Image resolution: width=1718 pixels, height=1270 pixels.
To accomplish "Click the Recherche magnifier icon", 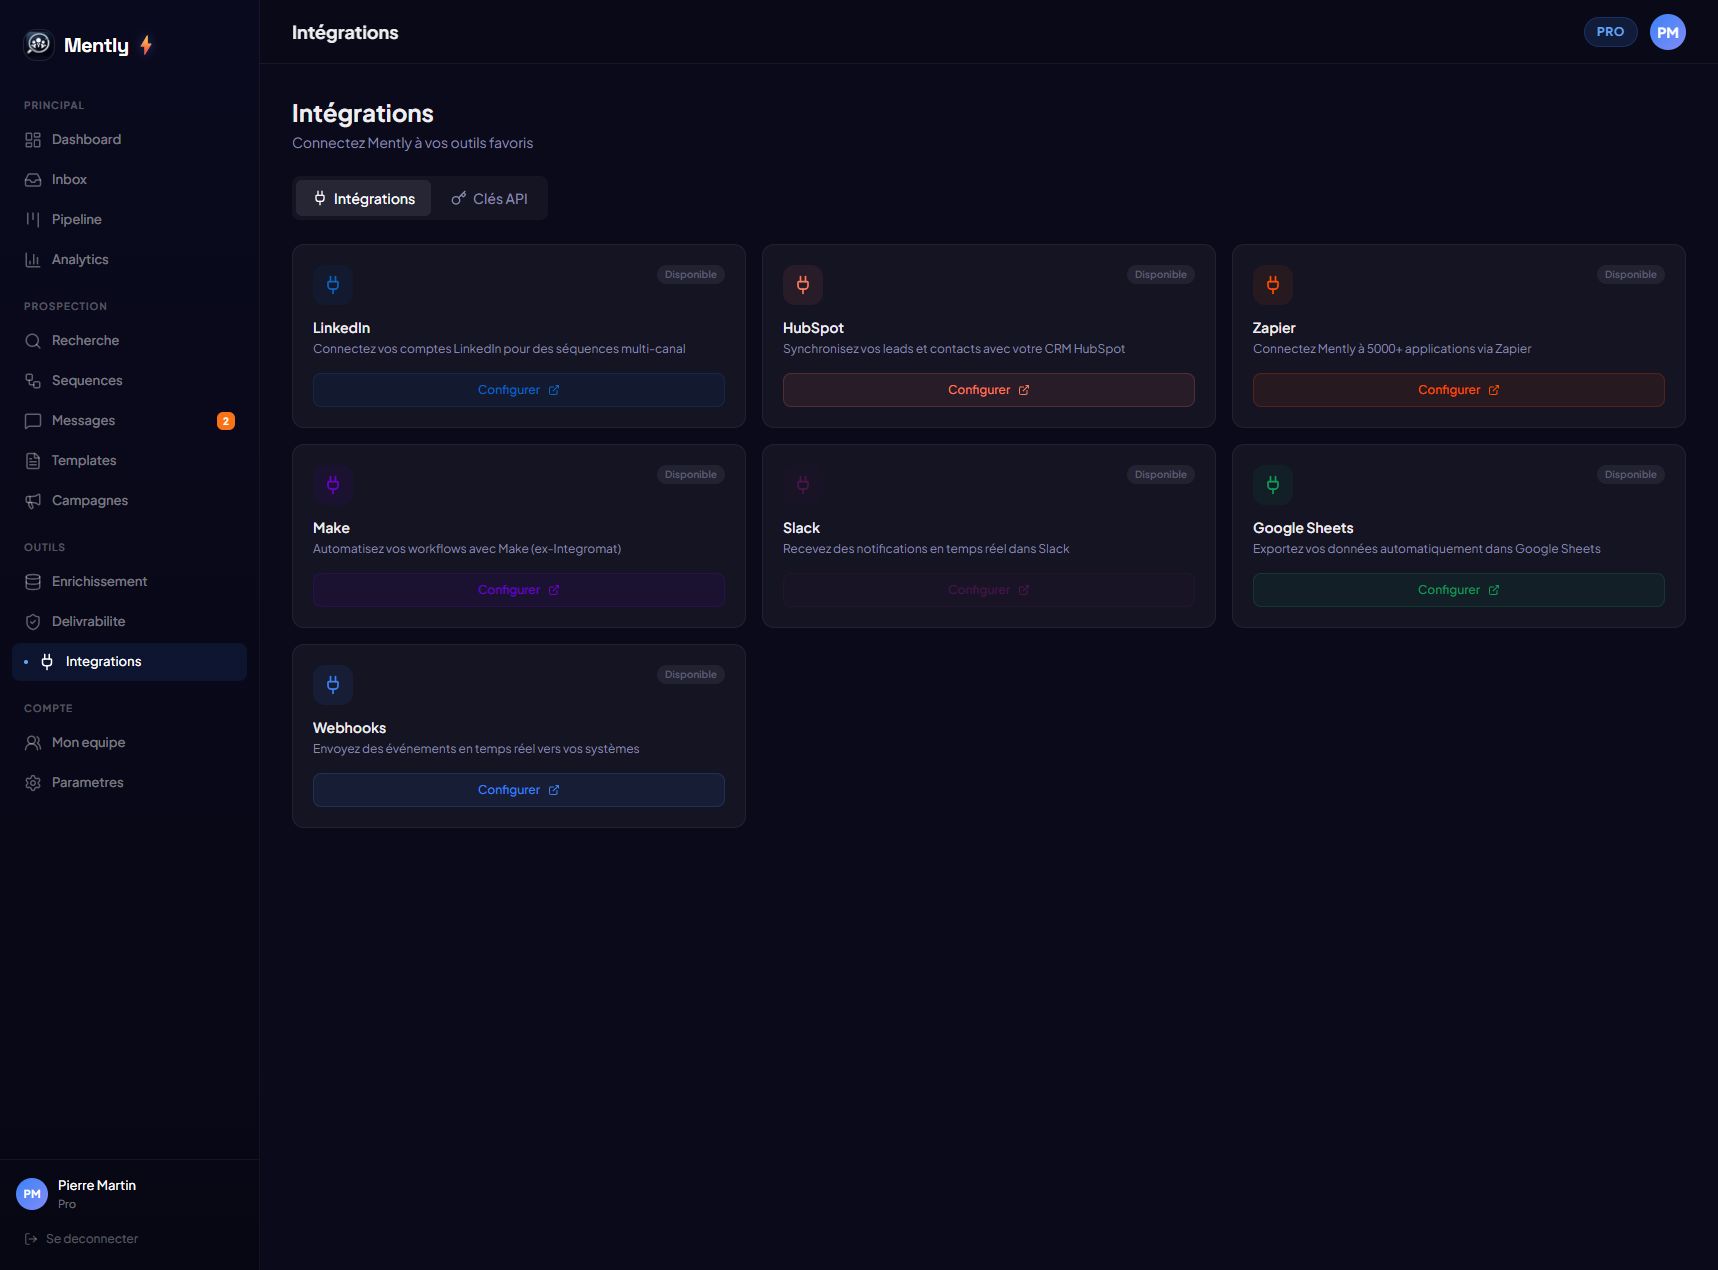I will [33, 341].
